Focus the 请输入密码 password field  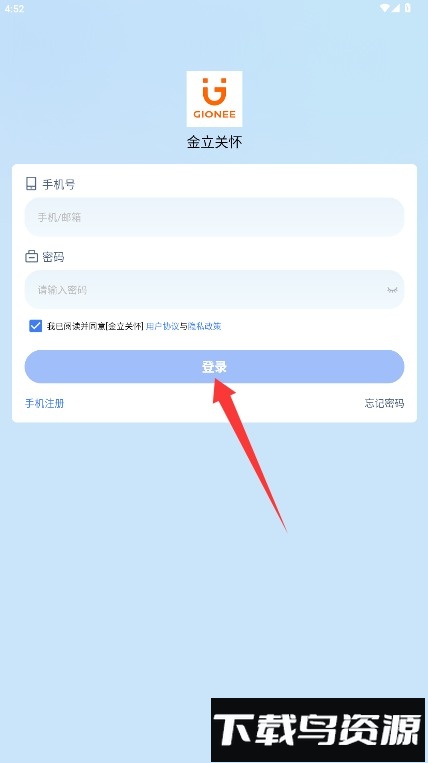pyautogui.click(x=214, y=290)
